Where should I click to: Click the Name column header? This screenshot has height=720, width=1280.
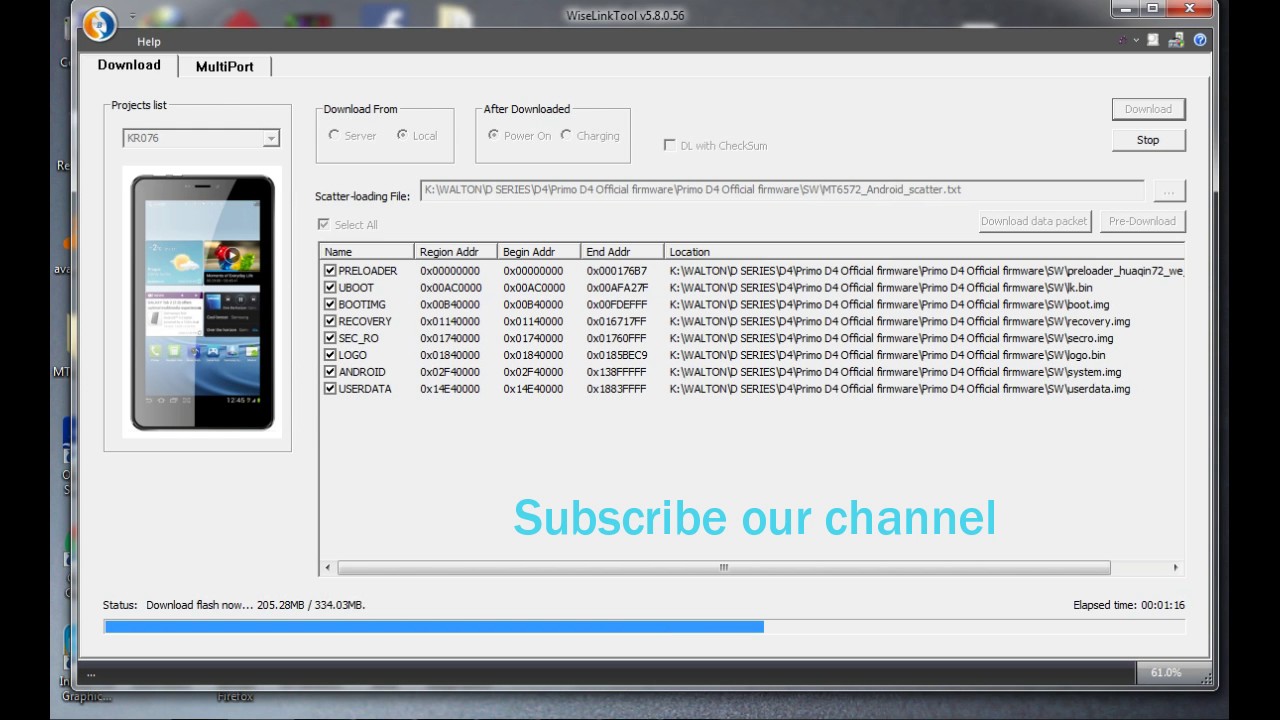coord(367,252)
